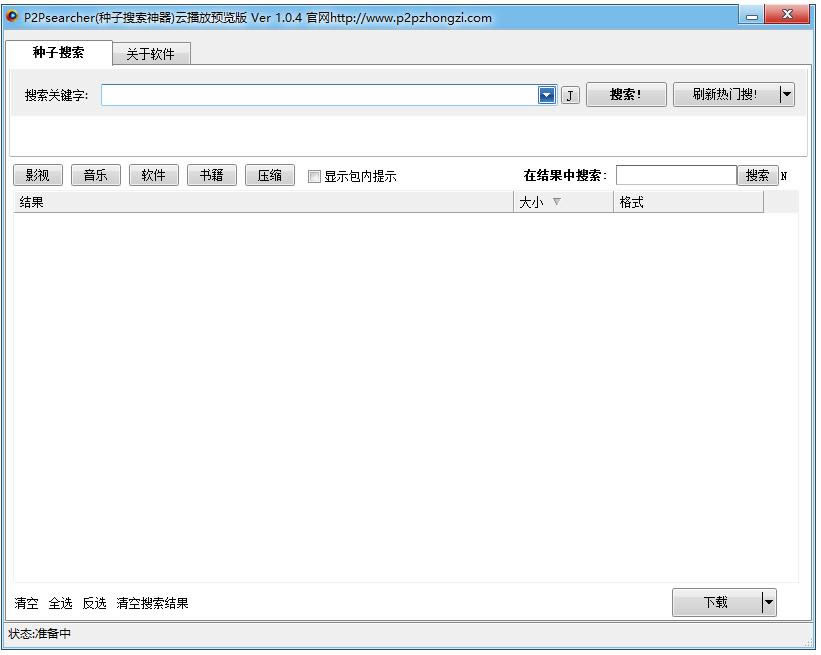Click the size column sort arrow
Viewport: 821px width, 655px height.
pyautogui.click(x=557, y=202)
